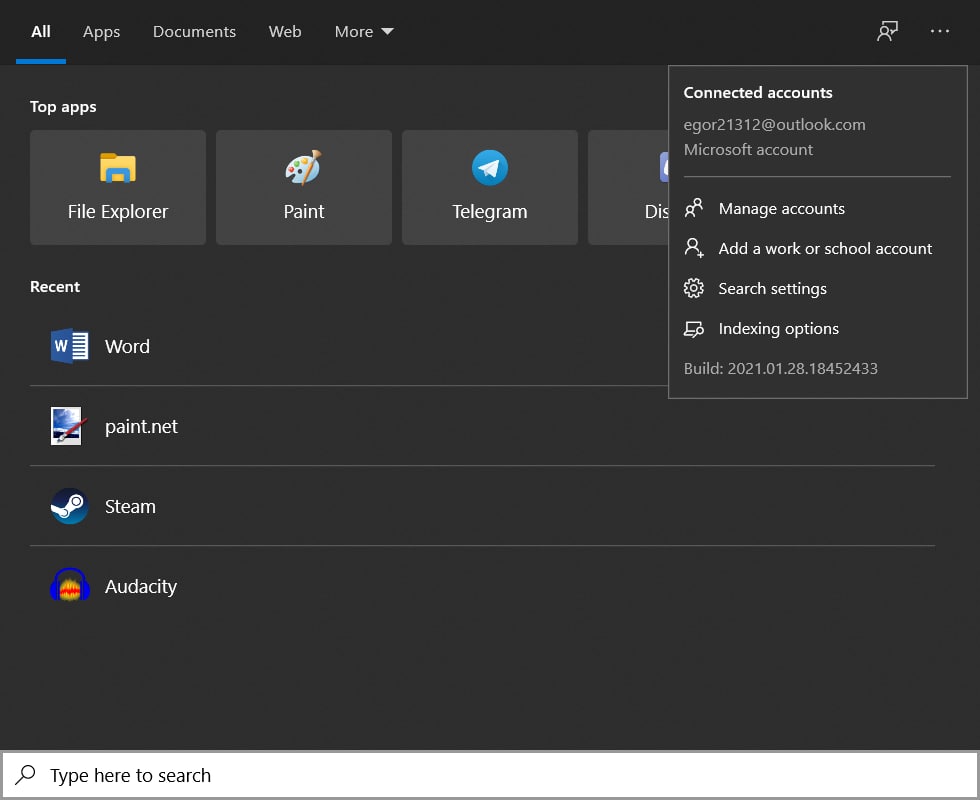Screen dimensions: 980x800
Task: Click the File Explorer tile label
Action: point(118,211)
